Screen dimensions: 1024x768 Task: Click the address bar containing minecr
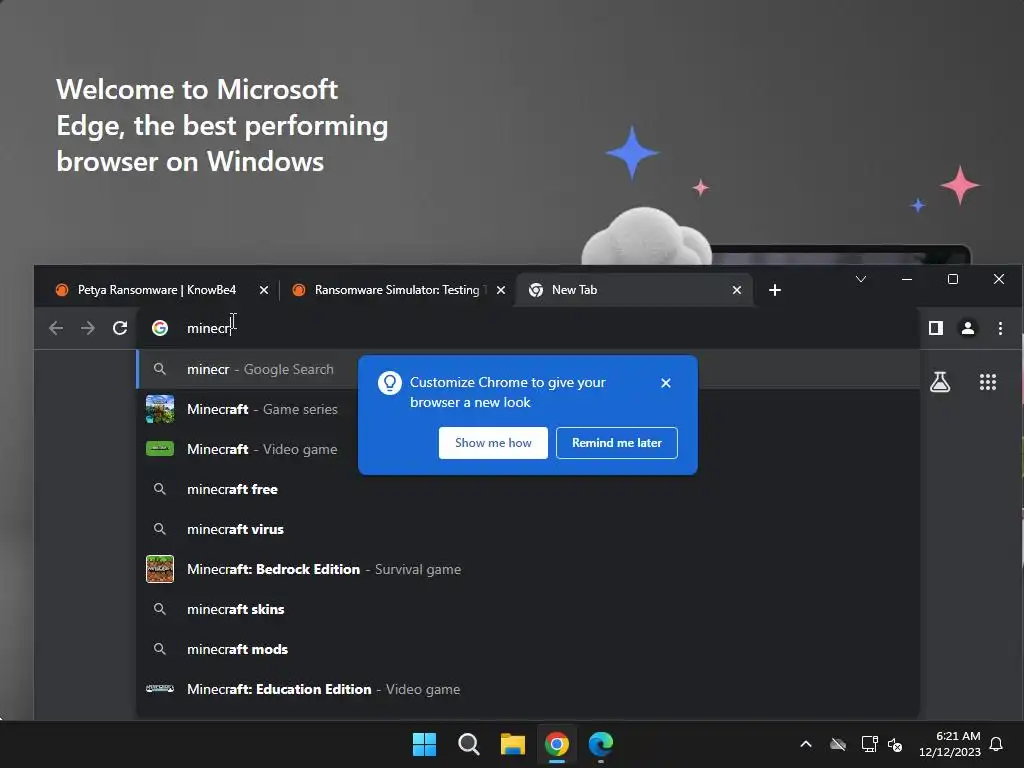coord(528,328)
